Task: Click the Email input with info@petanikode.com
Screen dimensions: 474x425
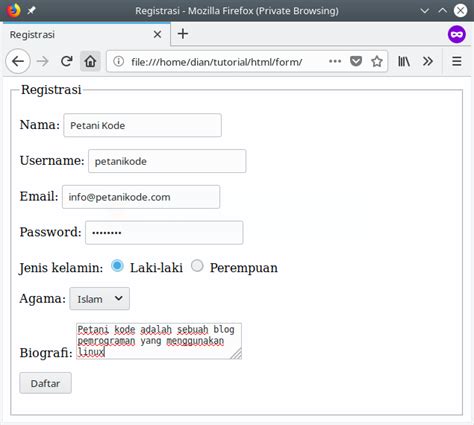Action: 141,197
